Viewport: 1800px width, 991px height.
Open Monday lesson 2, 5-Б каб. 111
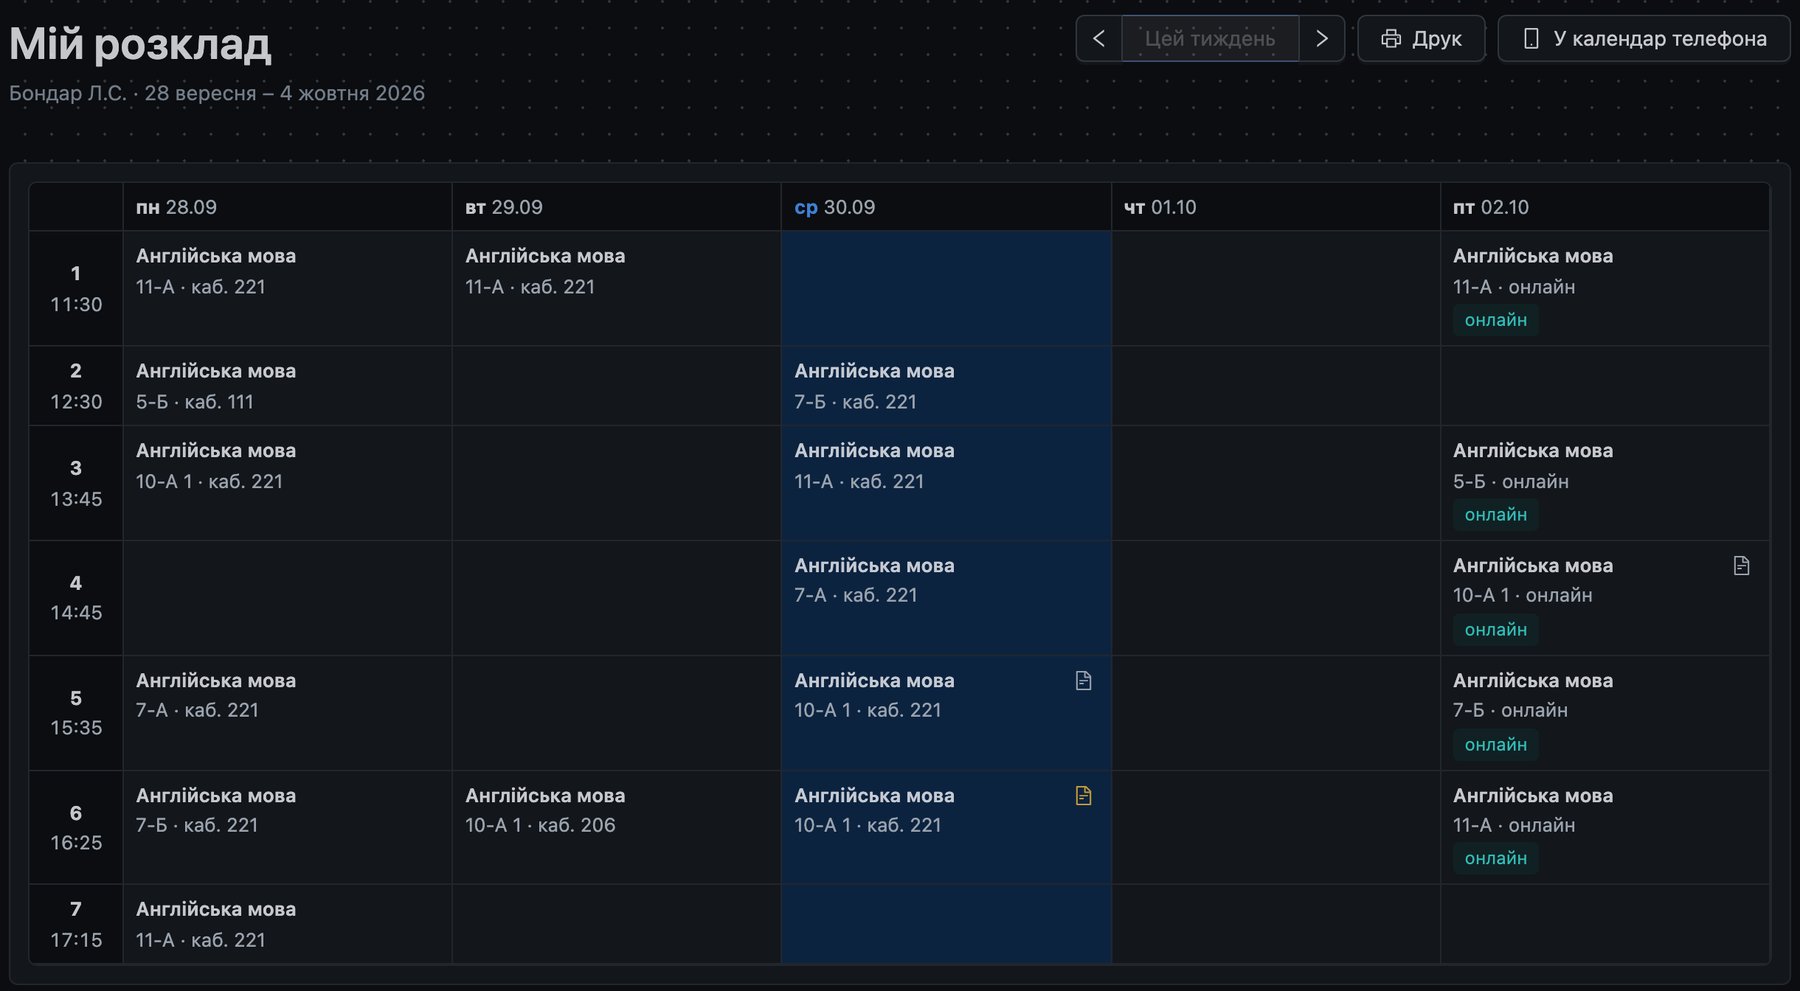click(287, 386)
